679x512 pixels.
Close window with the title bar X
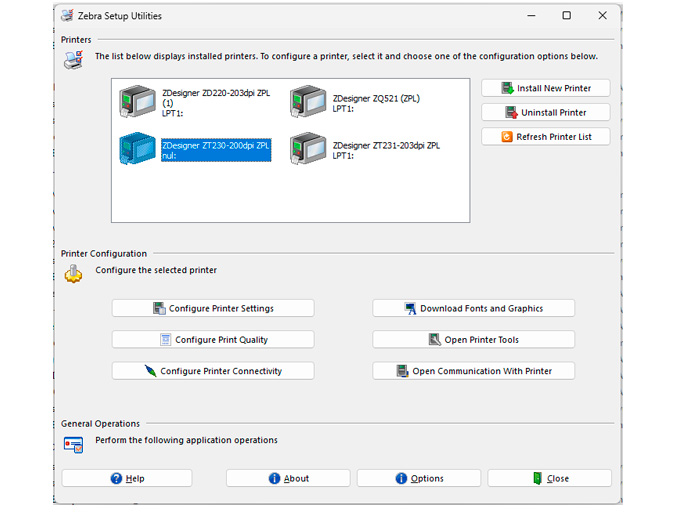pos(602,16)
